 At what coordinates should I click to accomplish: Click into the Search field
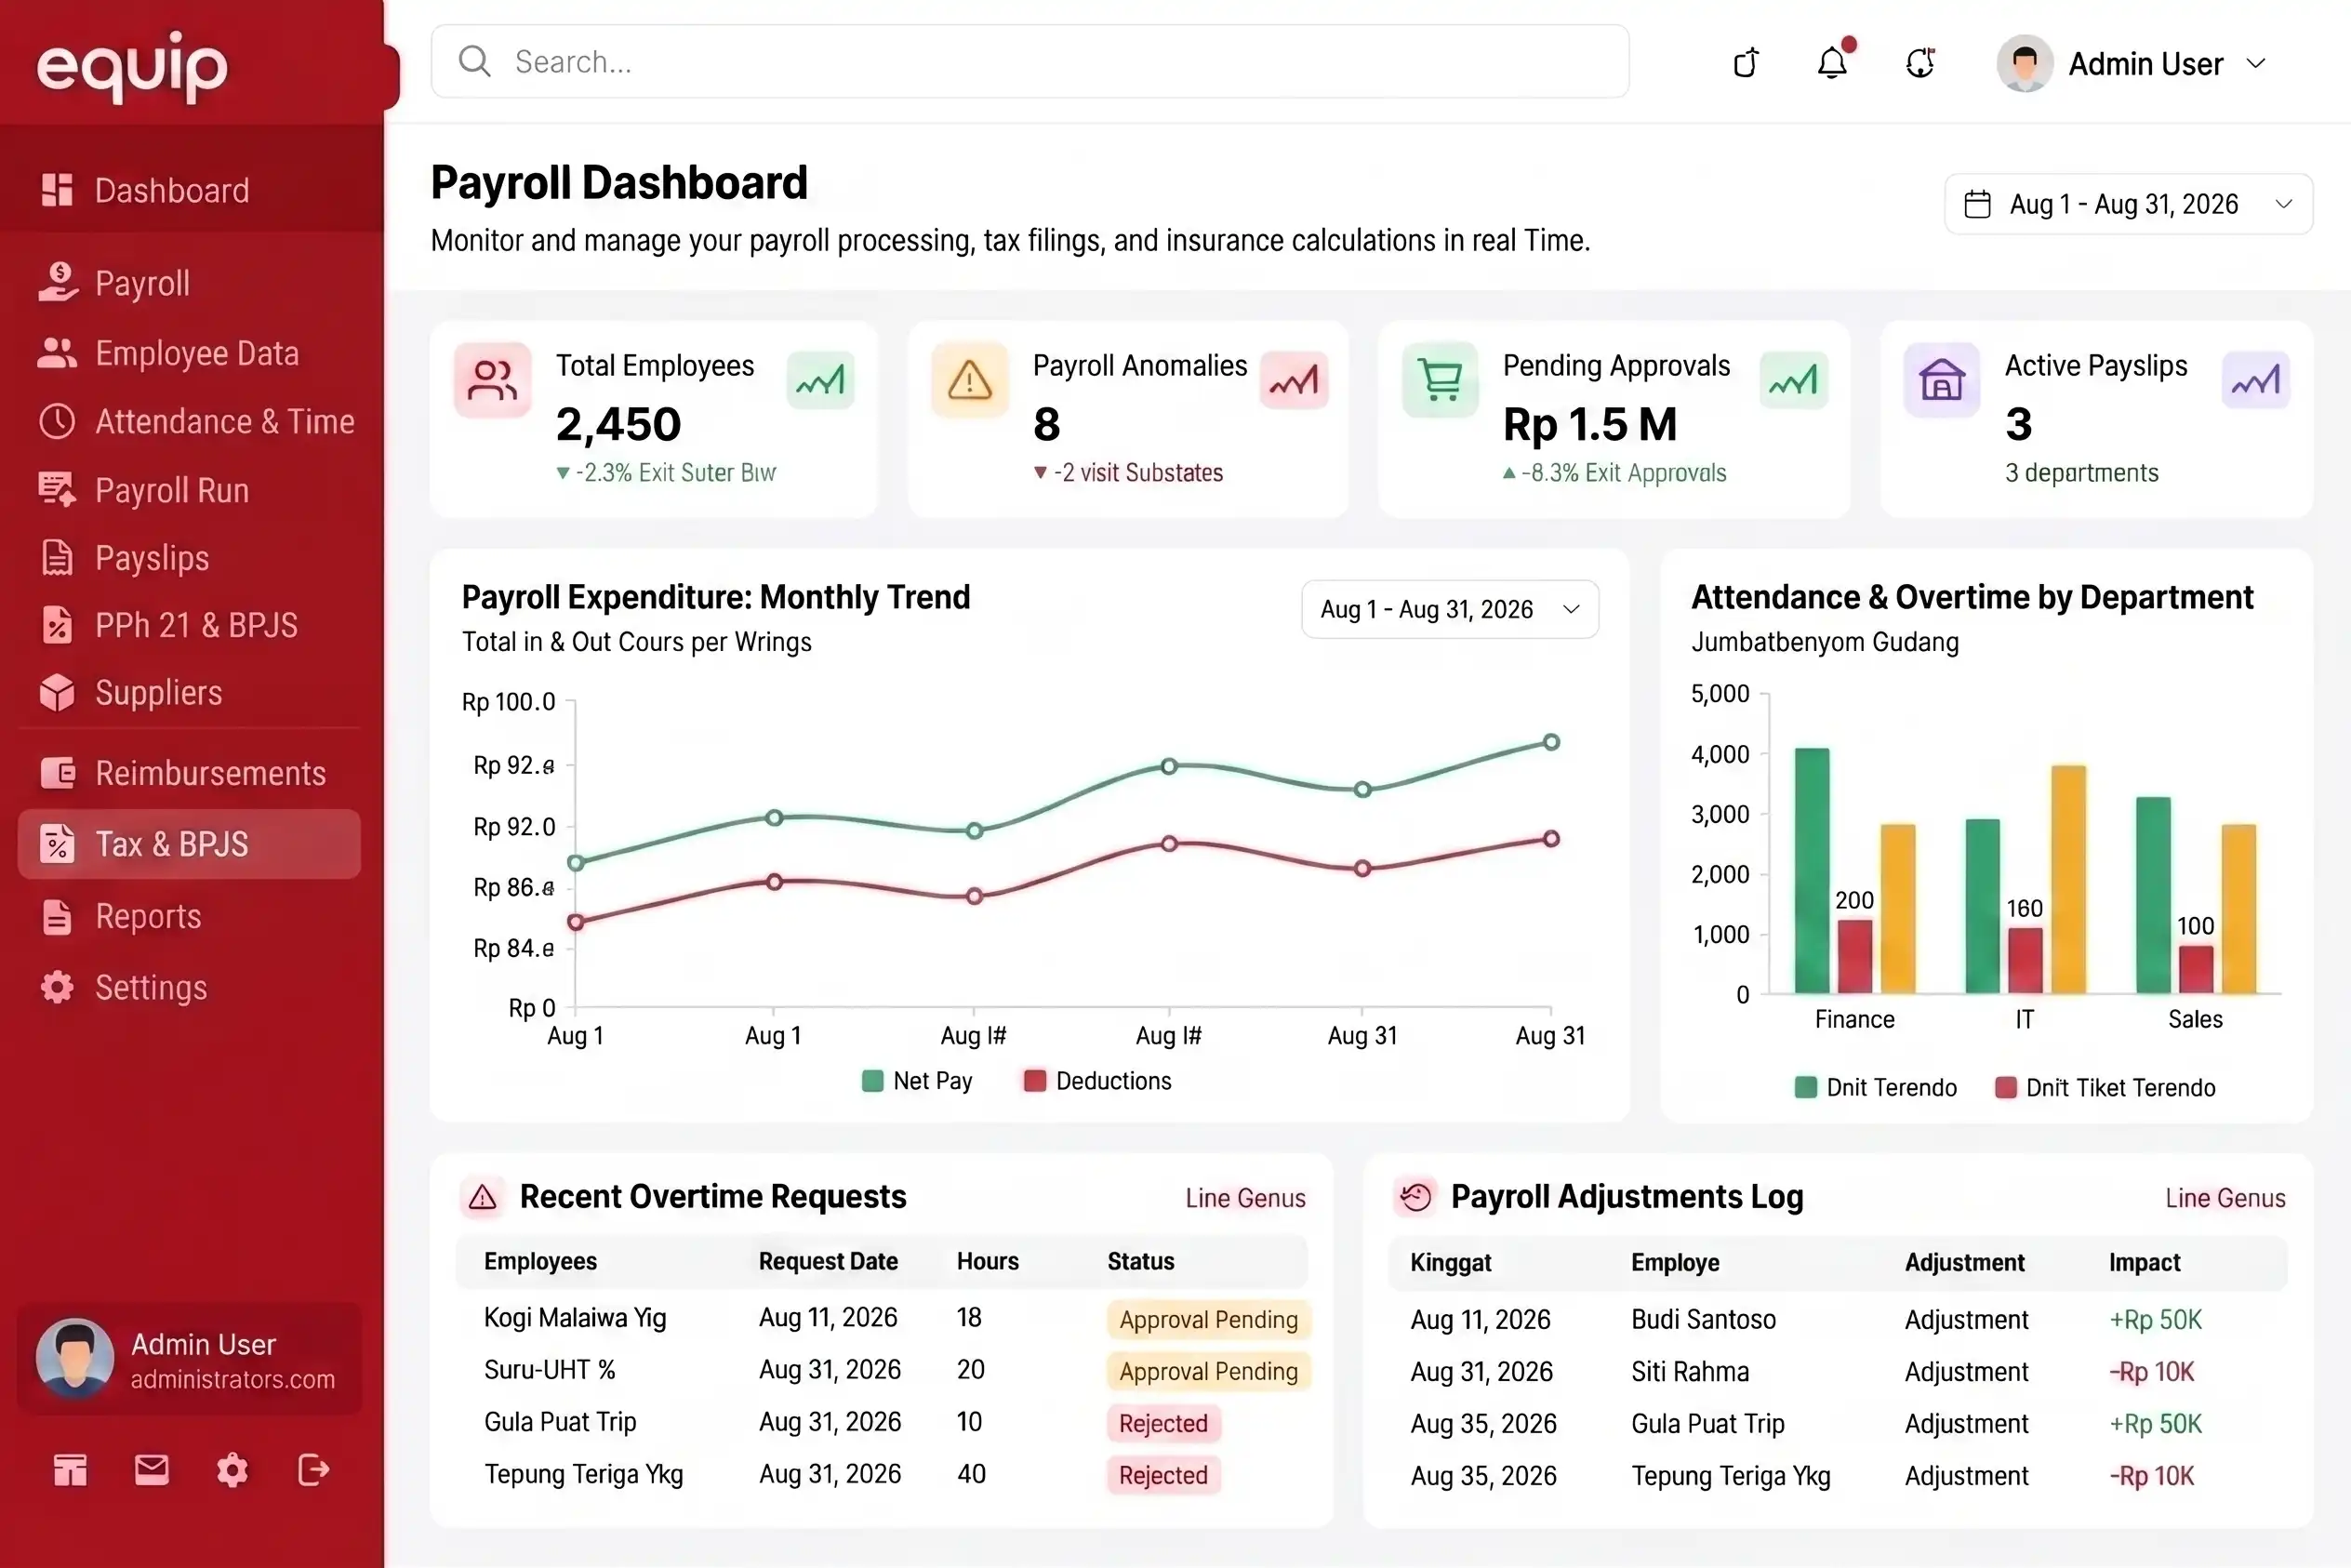[x=1030, y=61]
